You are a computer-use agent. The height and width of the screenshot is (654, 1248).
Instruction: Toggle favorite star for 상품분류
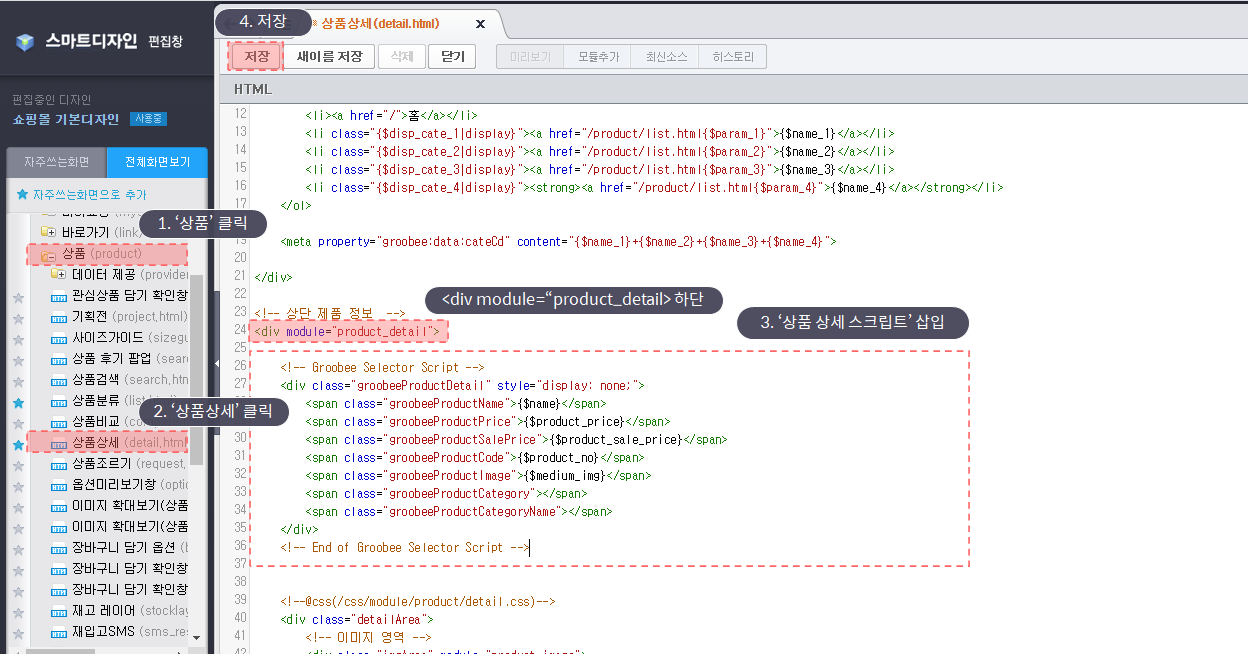pyautogui.click(x=18, y=402)
